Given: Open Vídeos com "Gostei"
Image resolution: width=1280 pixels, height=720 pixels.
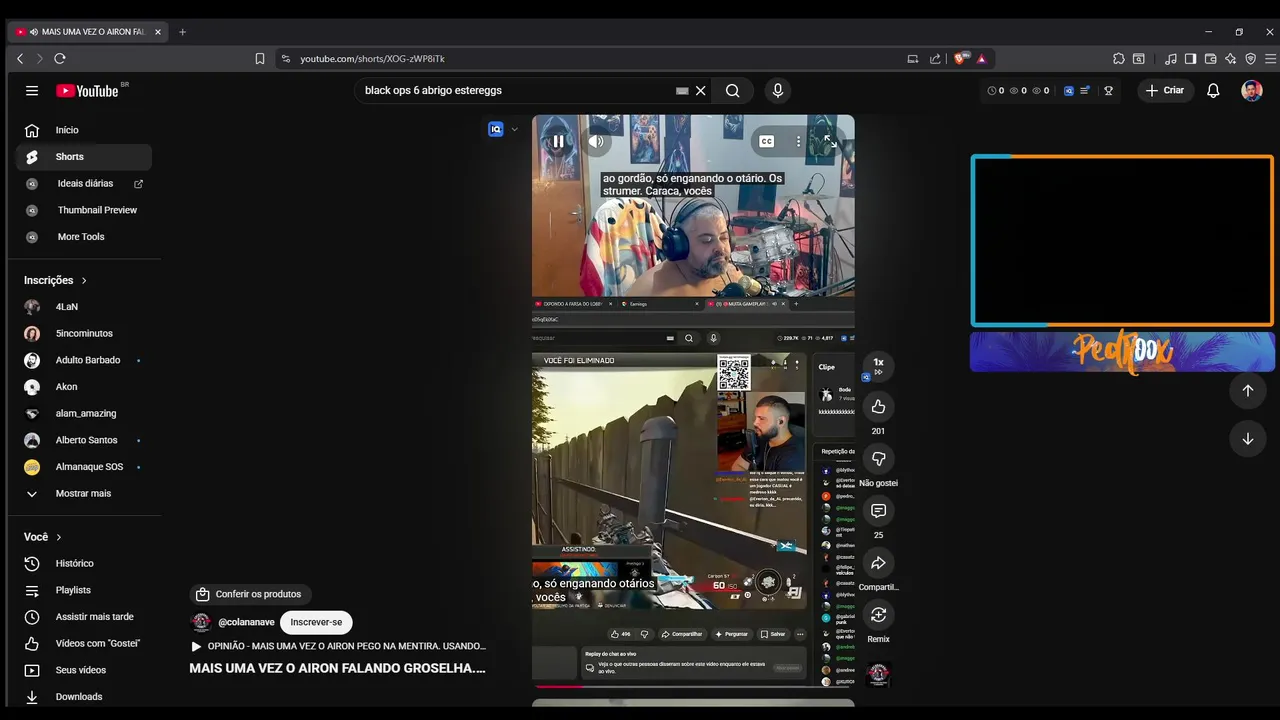Looking at the screenshot, I should pos(84,644).
